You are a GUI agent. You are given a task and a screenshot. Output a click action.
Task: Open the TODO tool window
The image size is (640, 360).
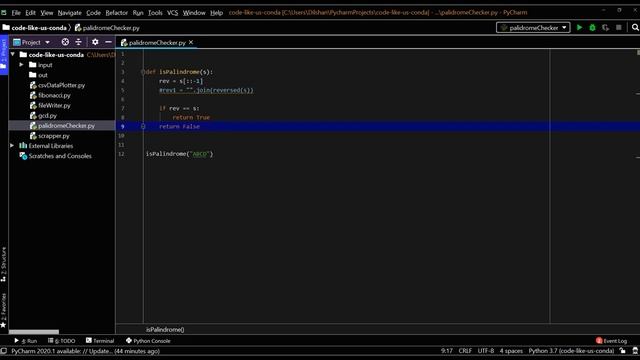62,341
